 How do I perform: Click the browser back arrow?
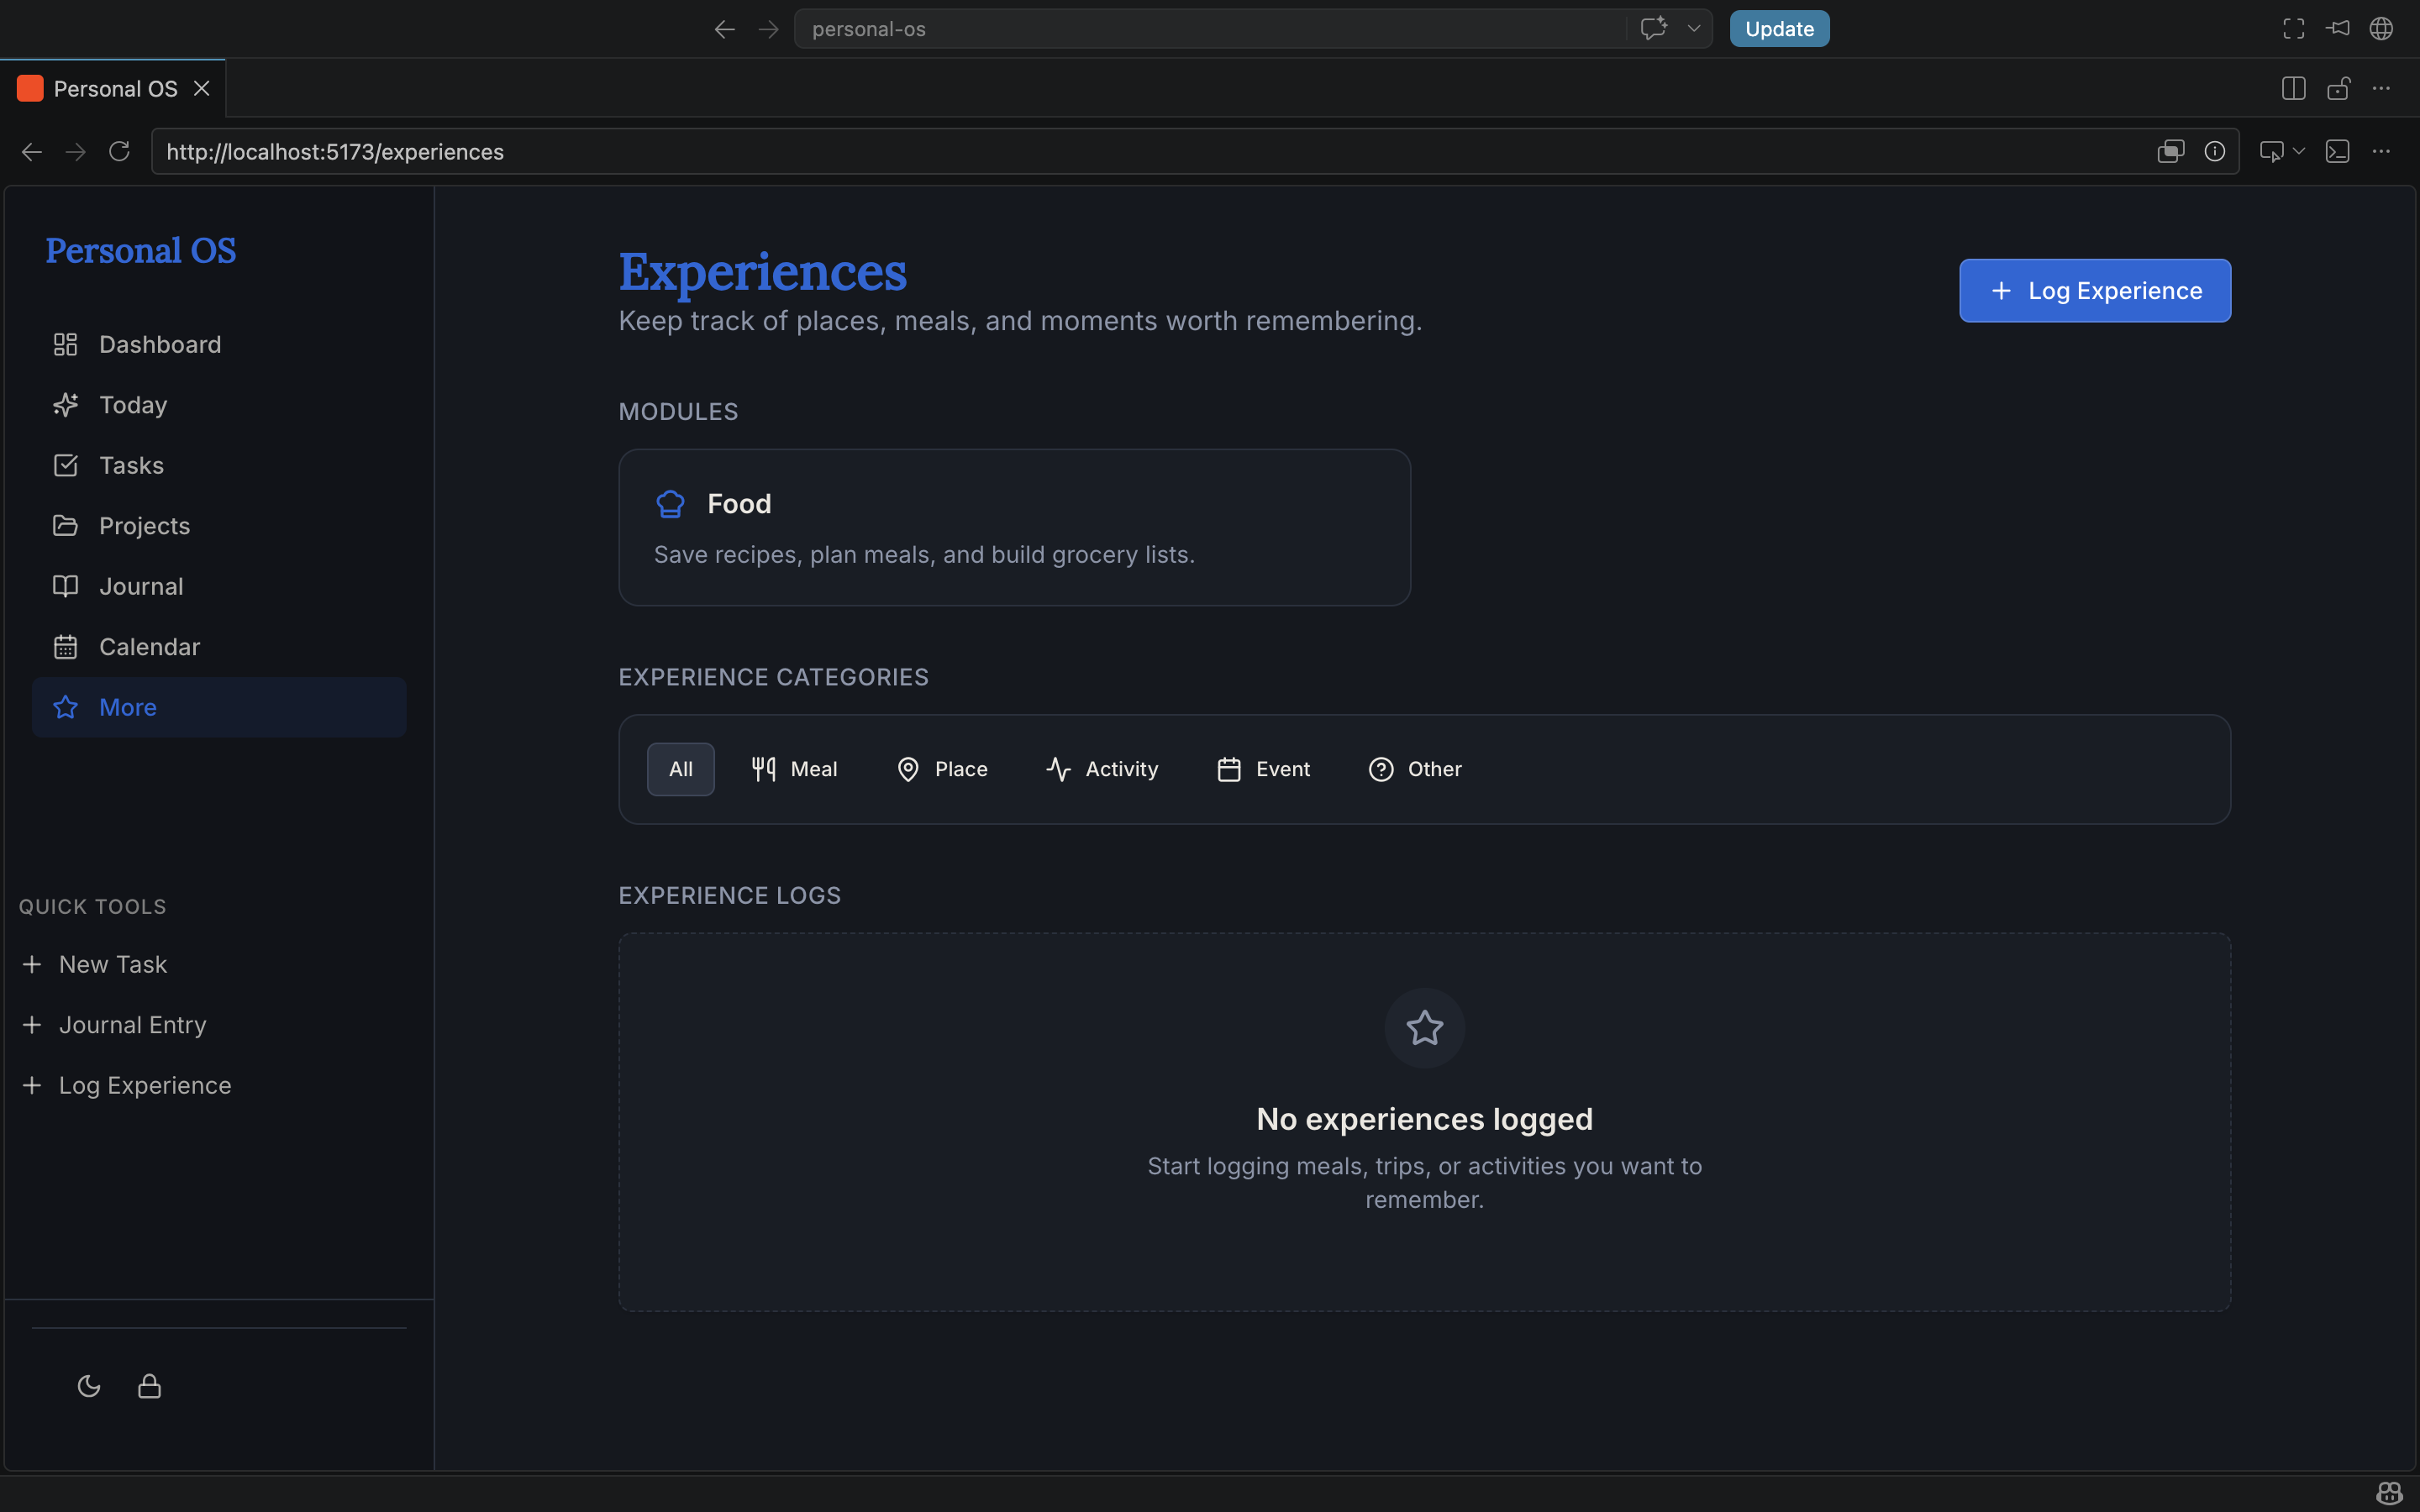click(32, 151)
